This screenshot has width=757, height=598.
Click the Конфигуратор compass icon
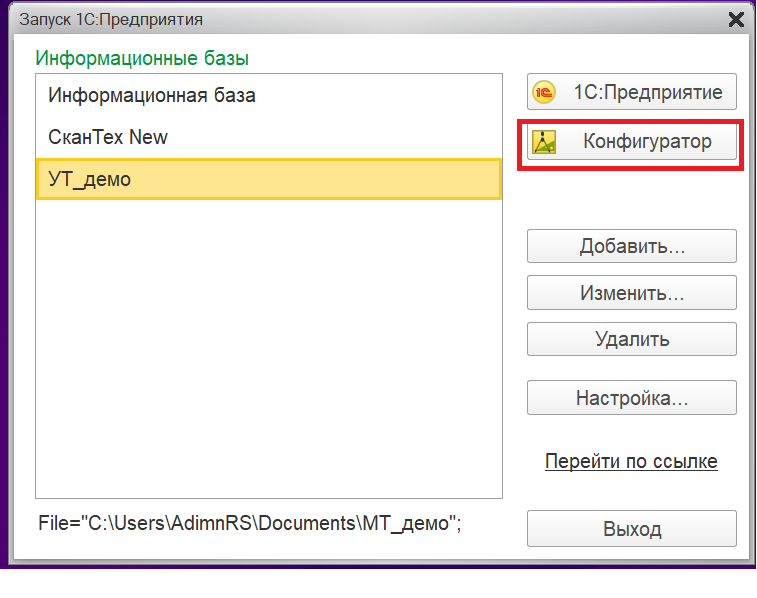pos(544,142)
